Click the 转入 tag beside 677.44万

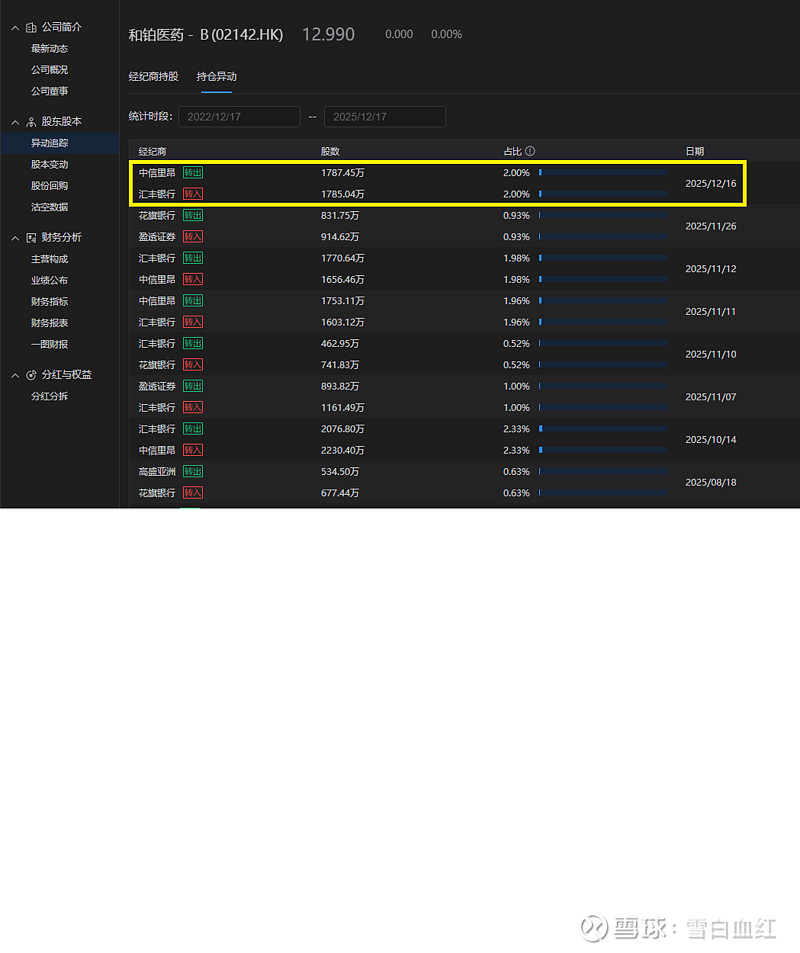pyautogui.click(x=193, y=493)
